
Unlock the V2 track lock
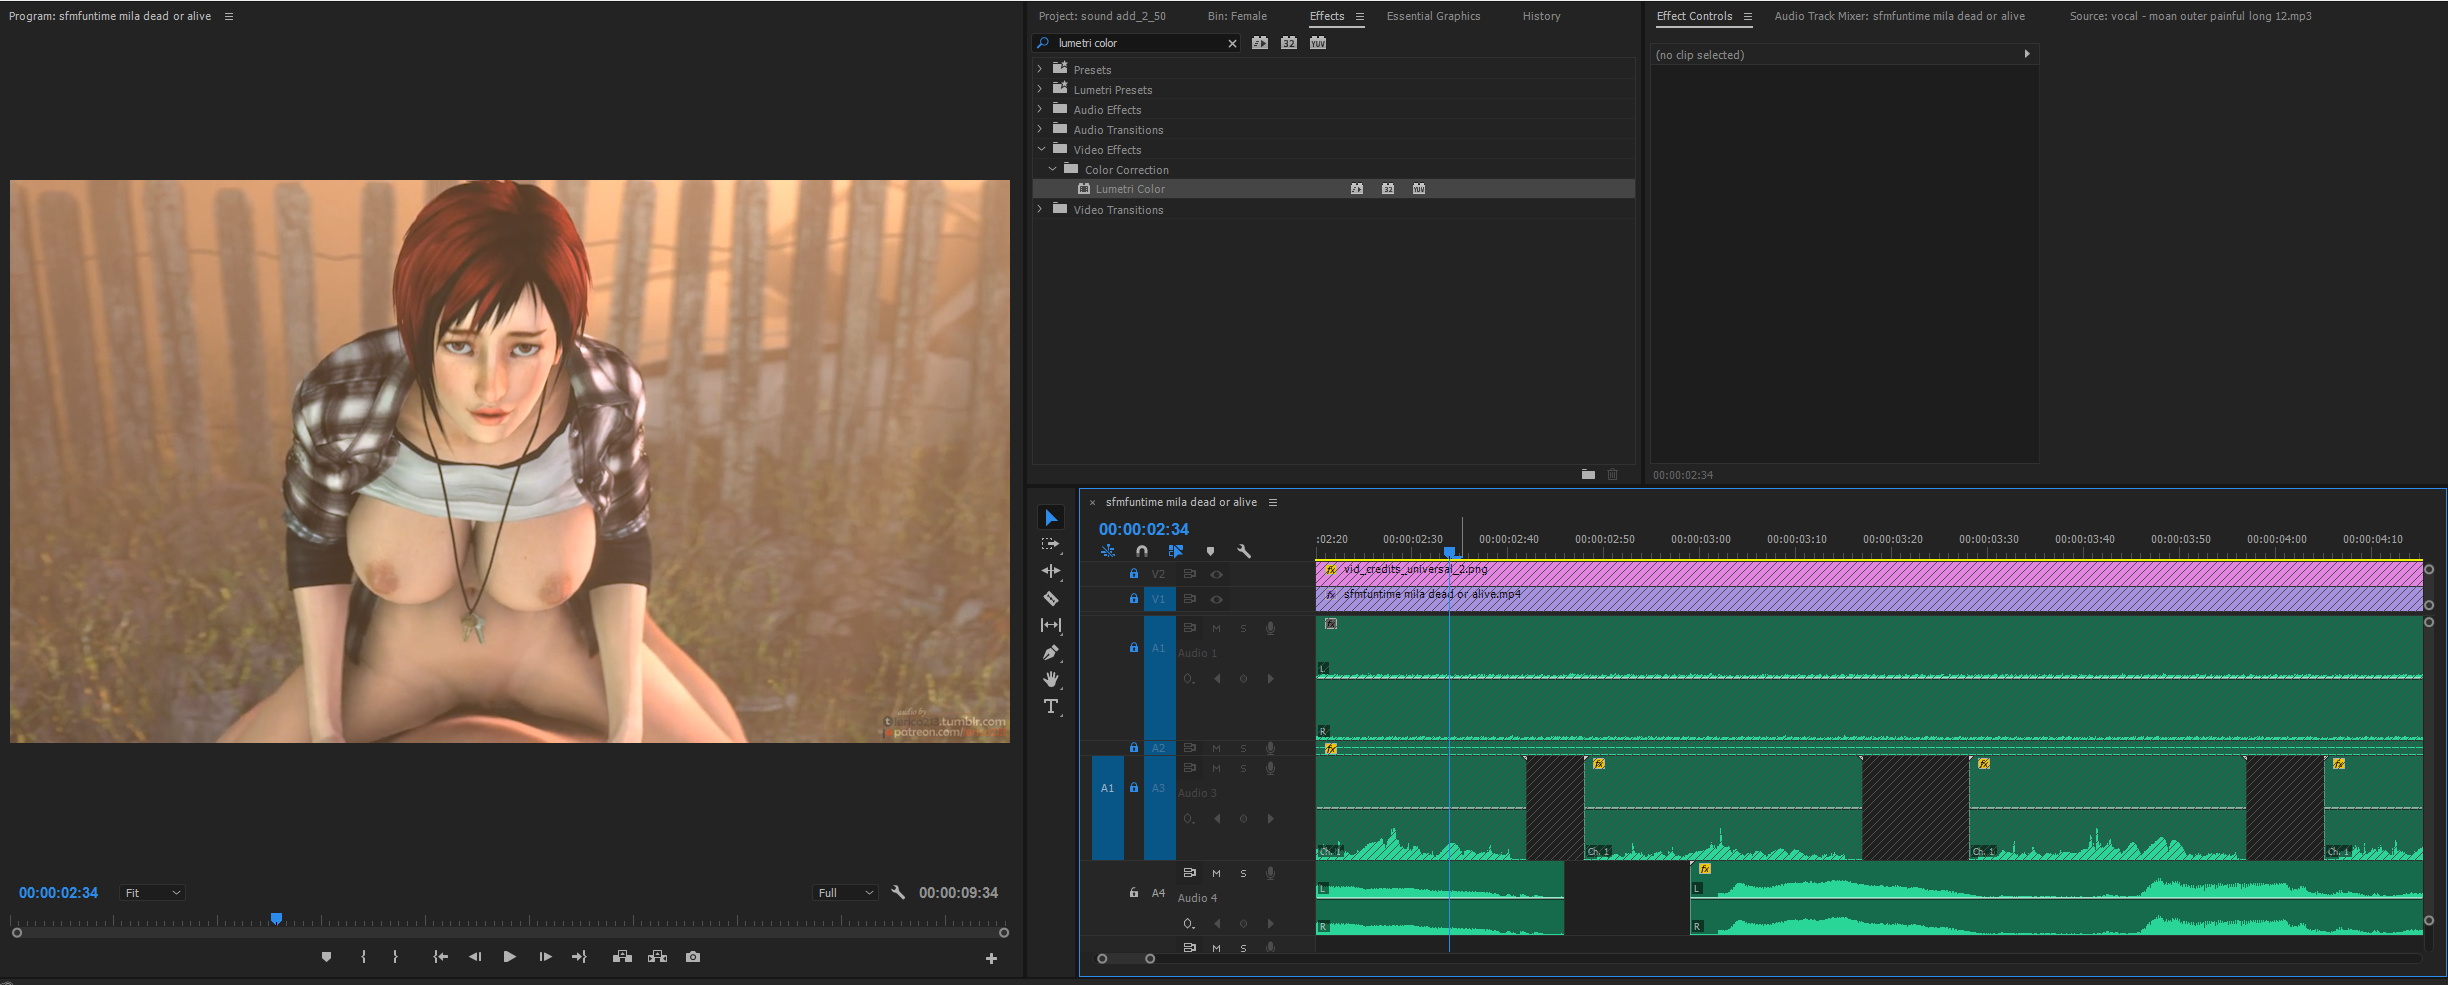click(x=1133, y=574)
